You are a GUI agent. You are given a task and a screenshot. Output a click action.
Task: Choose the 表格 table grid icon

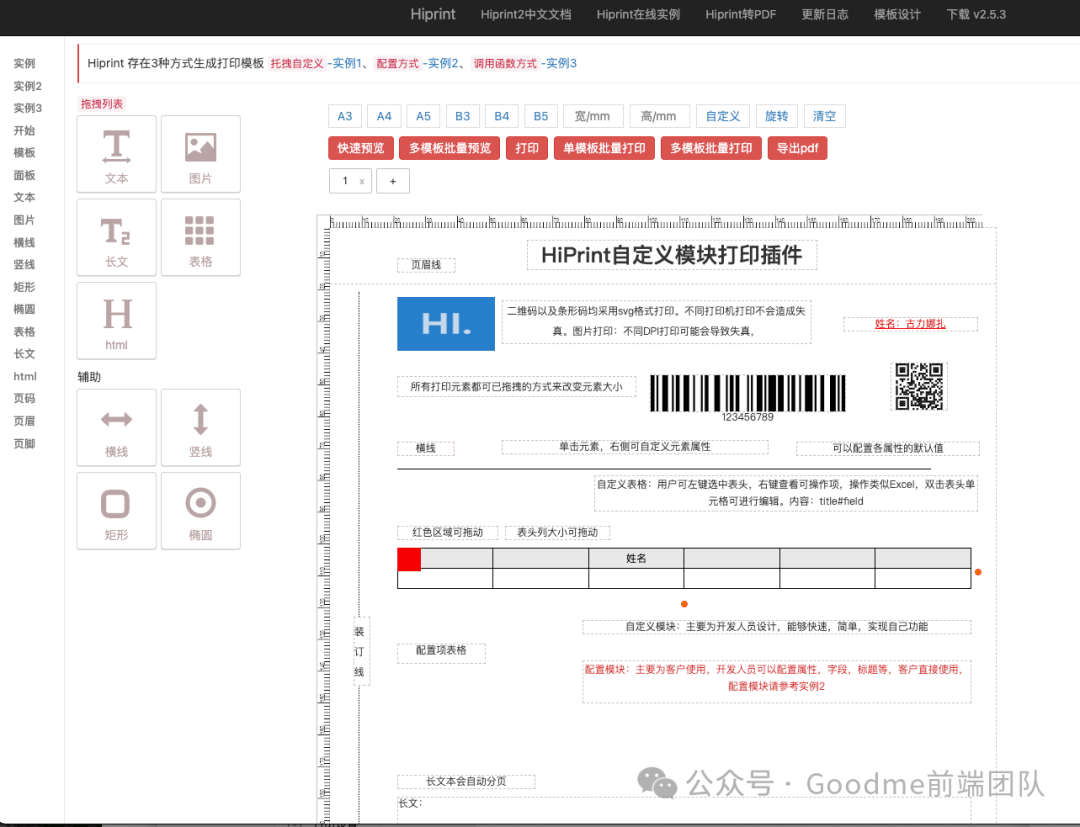(x=200, y=232)
